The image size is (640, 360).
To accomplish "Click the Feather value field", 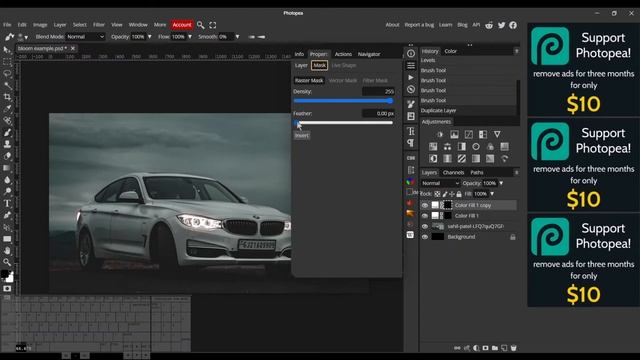I will [x=378, y=113].
